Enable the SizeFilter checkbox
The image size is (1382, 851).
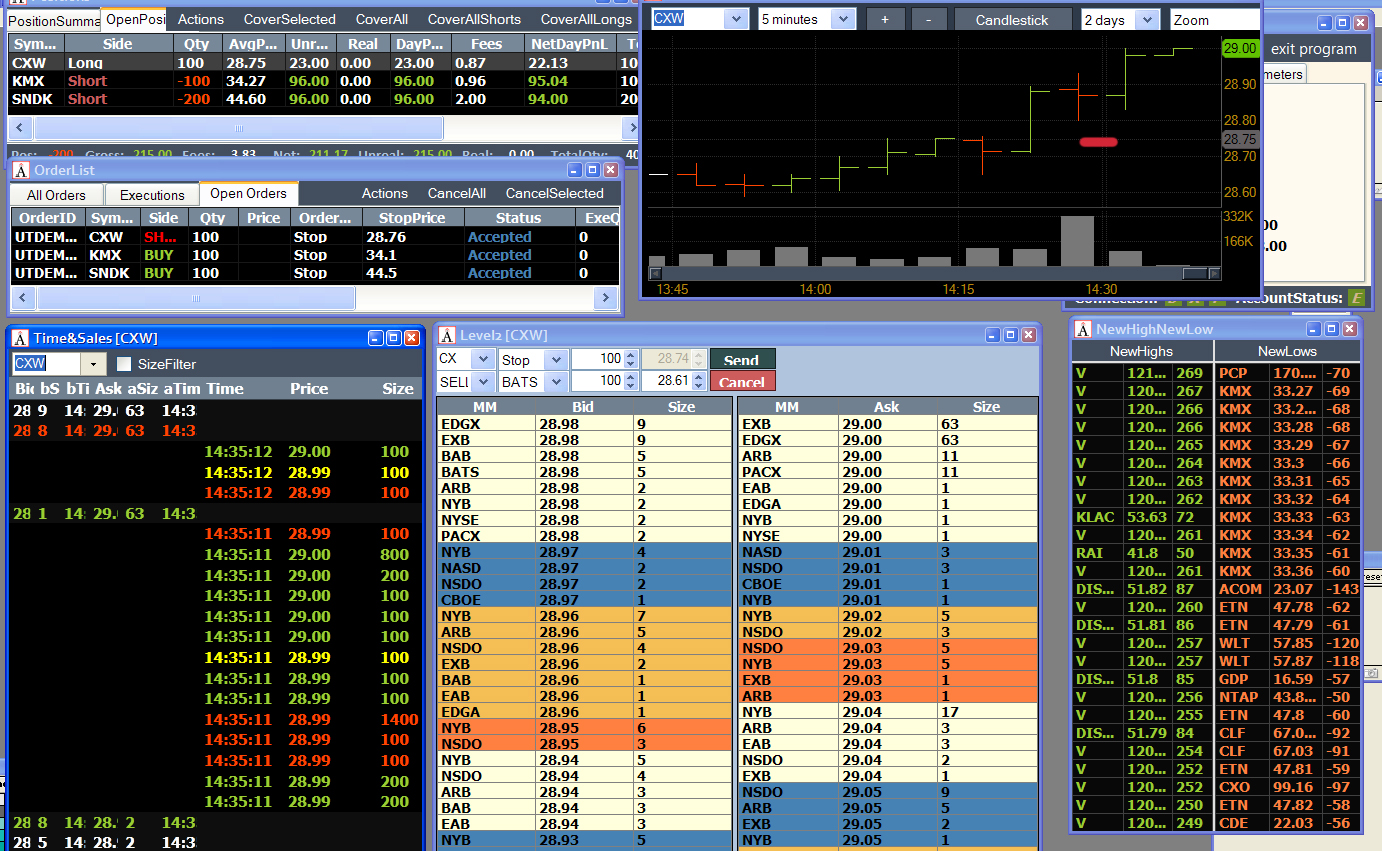pyautogui.click(x=124, y=364)
